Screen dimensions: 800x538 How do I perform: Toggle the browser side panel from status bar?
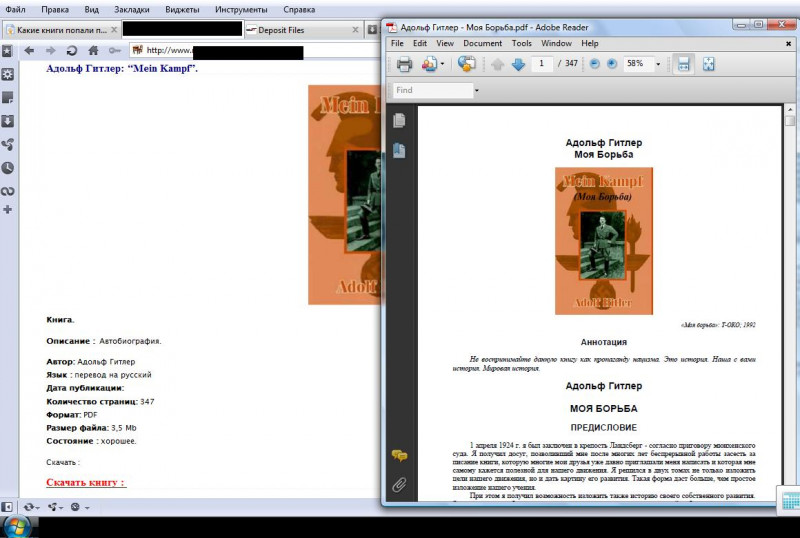click(7, 507)
